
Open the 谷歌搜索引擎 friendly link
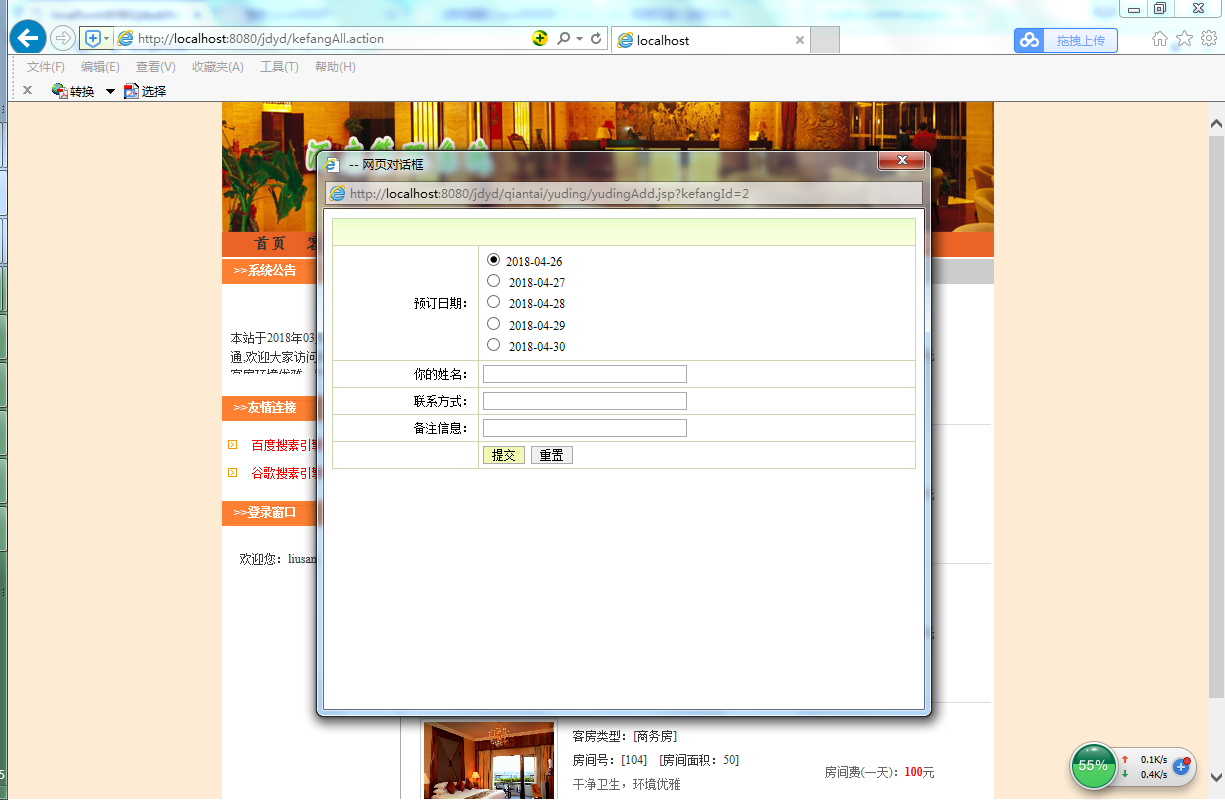(x=285, y=473)
